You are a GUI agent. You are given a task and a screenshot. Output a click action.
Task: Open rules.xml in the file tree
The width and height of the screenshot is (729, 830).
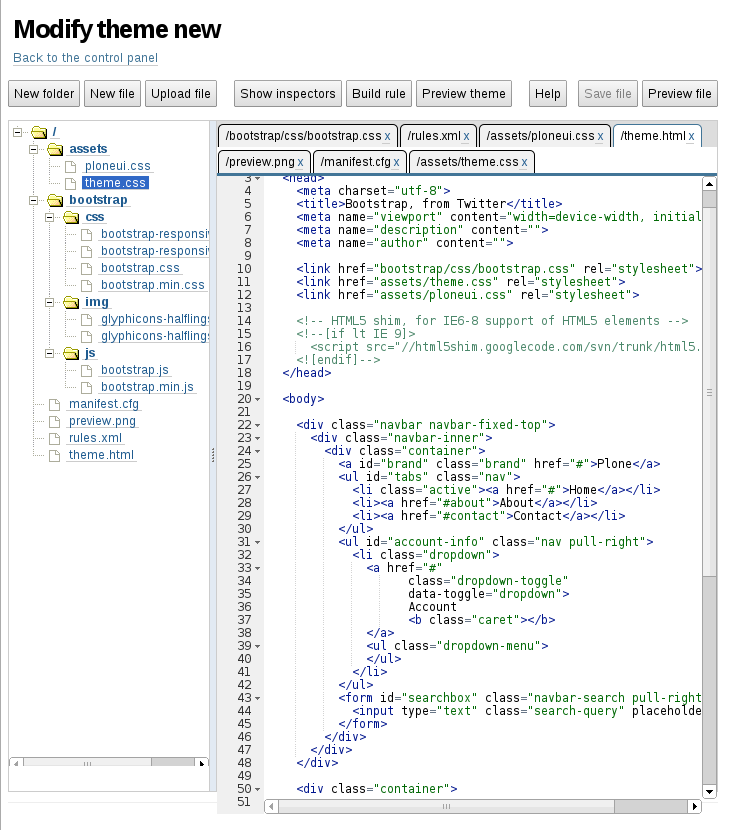pos(95,438)
